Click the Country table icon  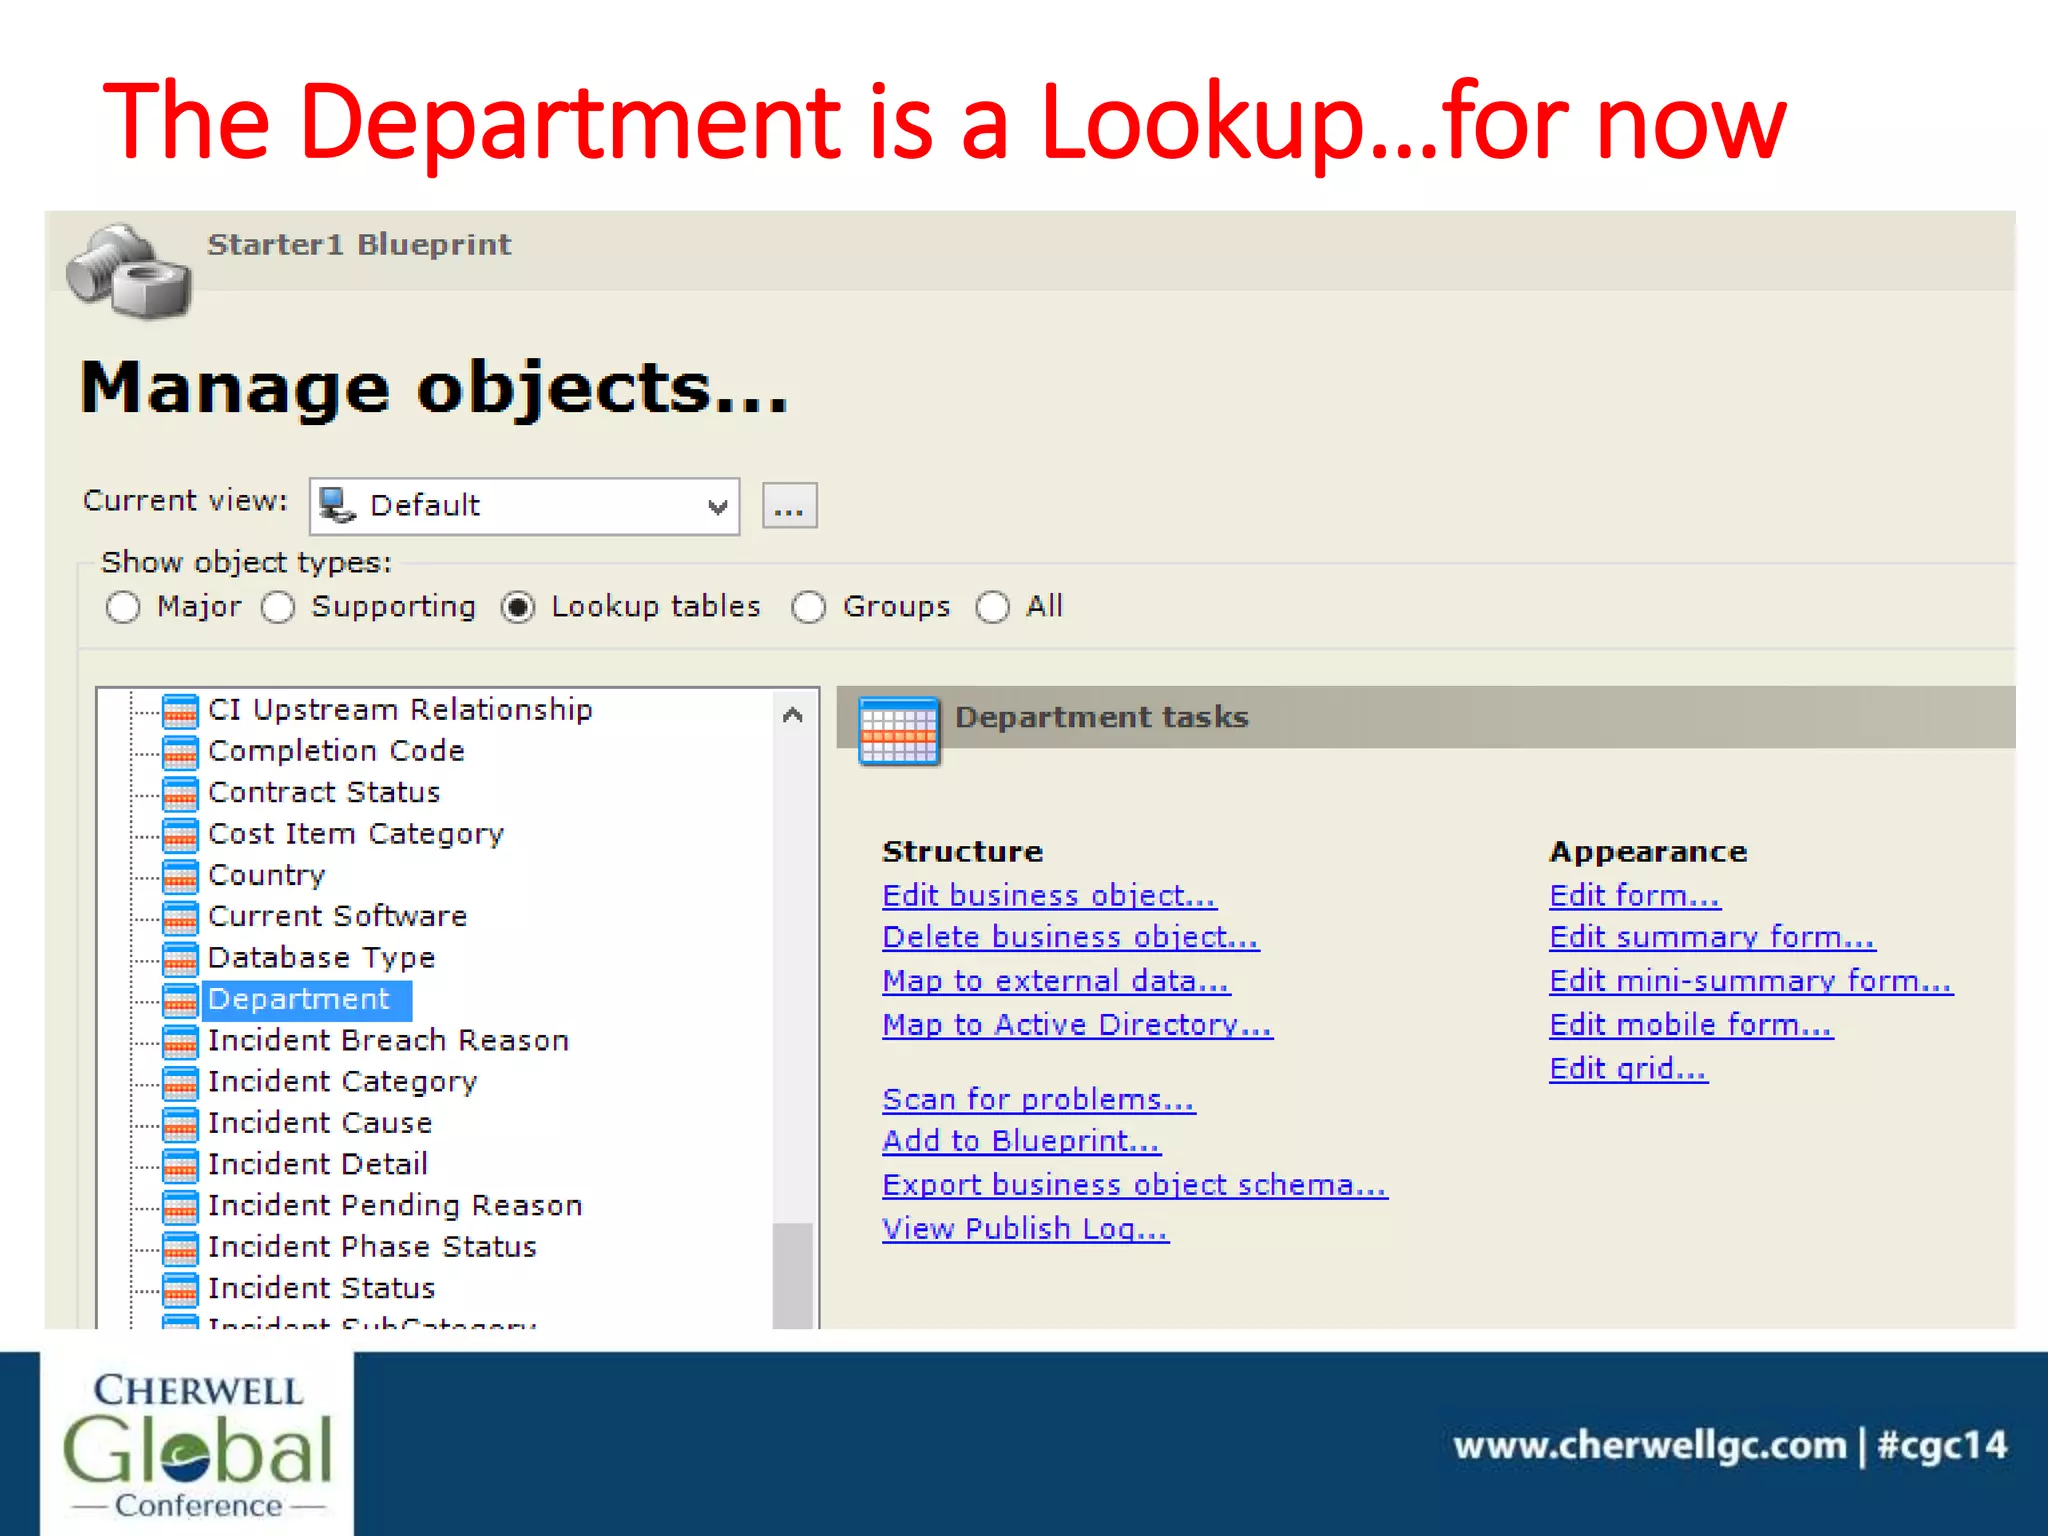click(180, 875)
